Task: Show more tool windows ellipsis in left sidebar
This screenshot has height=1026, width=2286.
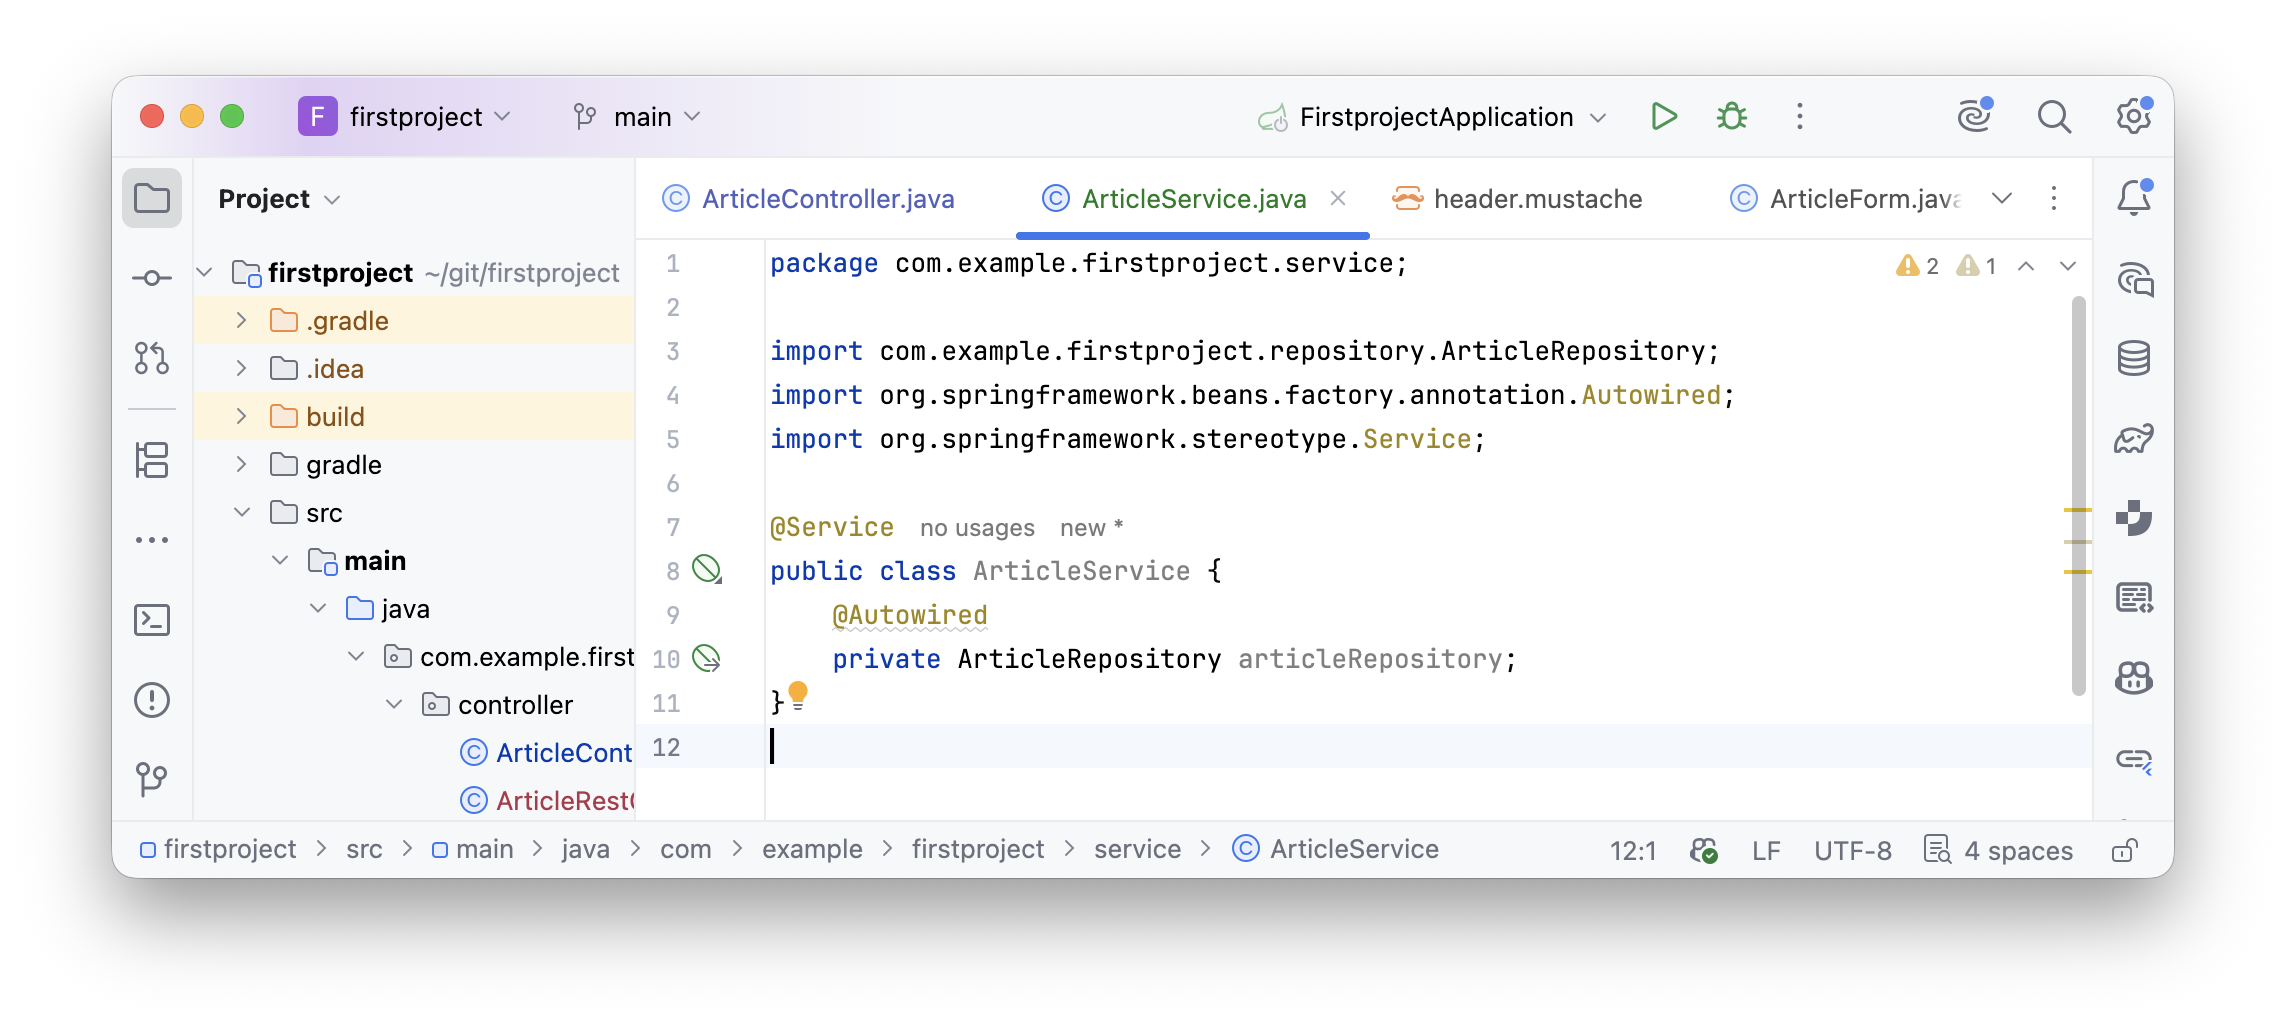Action: [x=152, y=540]
